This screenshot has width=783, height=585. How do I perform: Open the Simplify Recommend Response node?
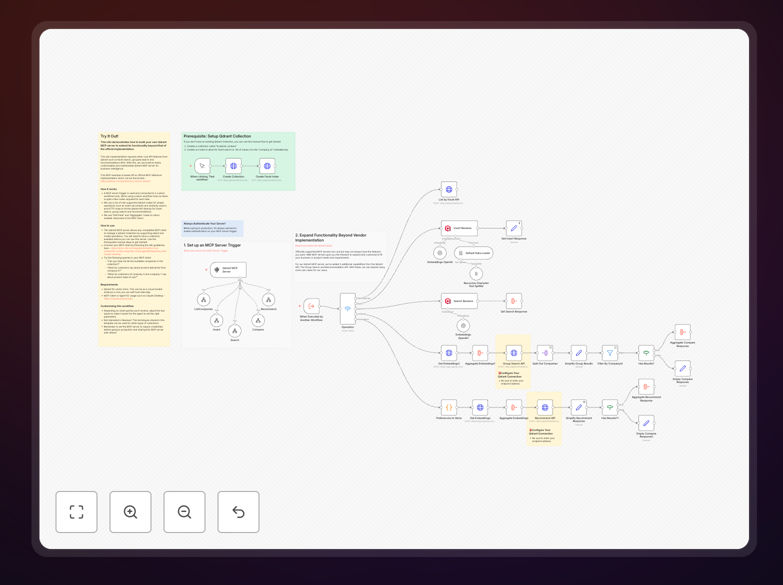click(x=579, y=408)
